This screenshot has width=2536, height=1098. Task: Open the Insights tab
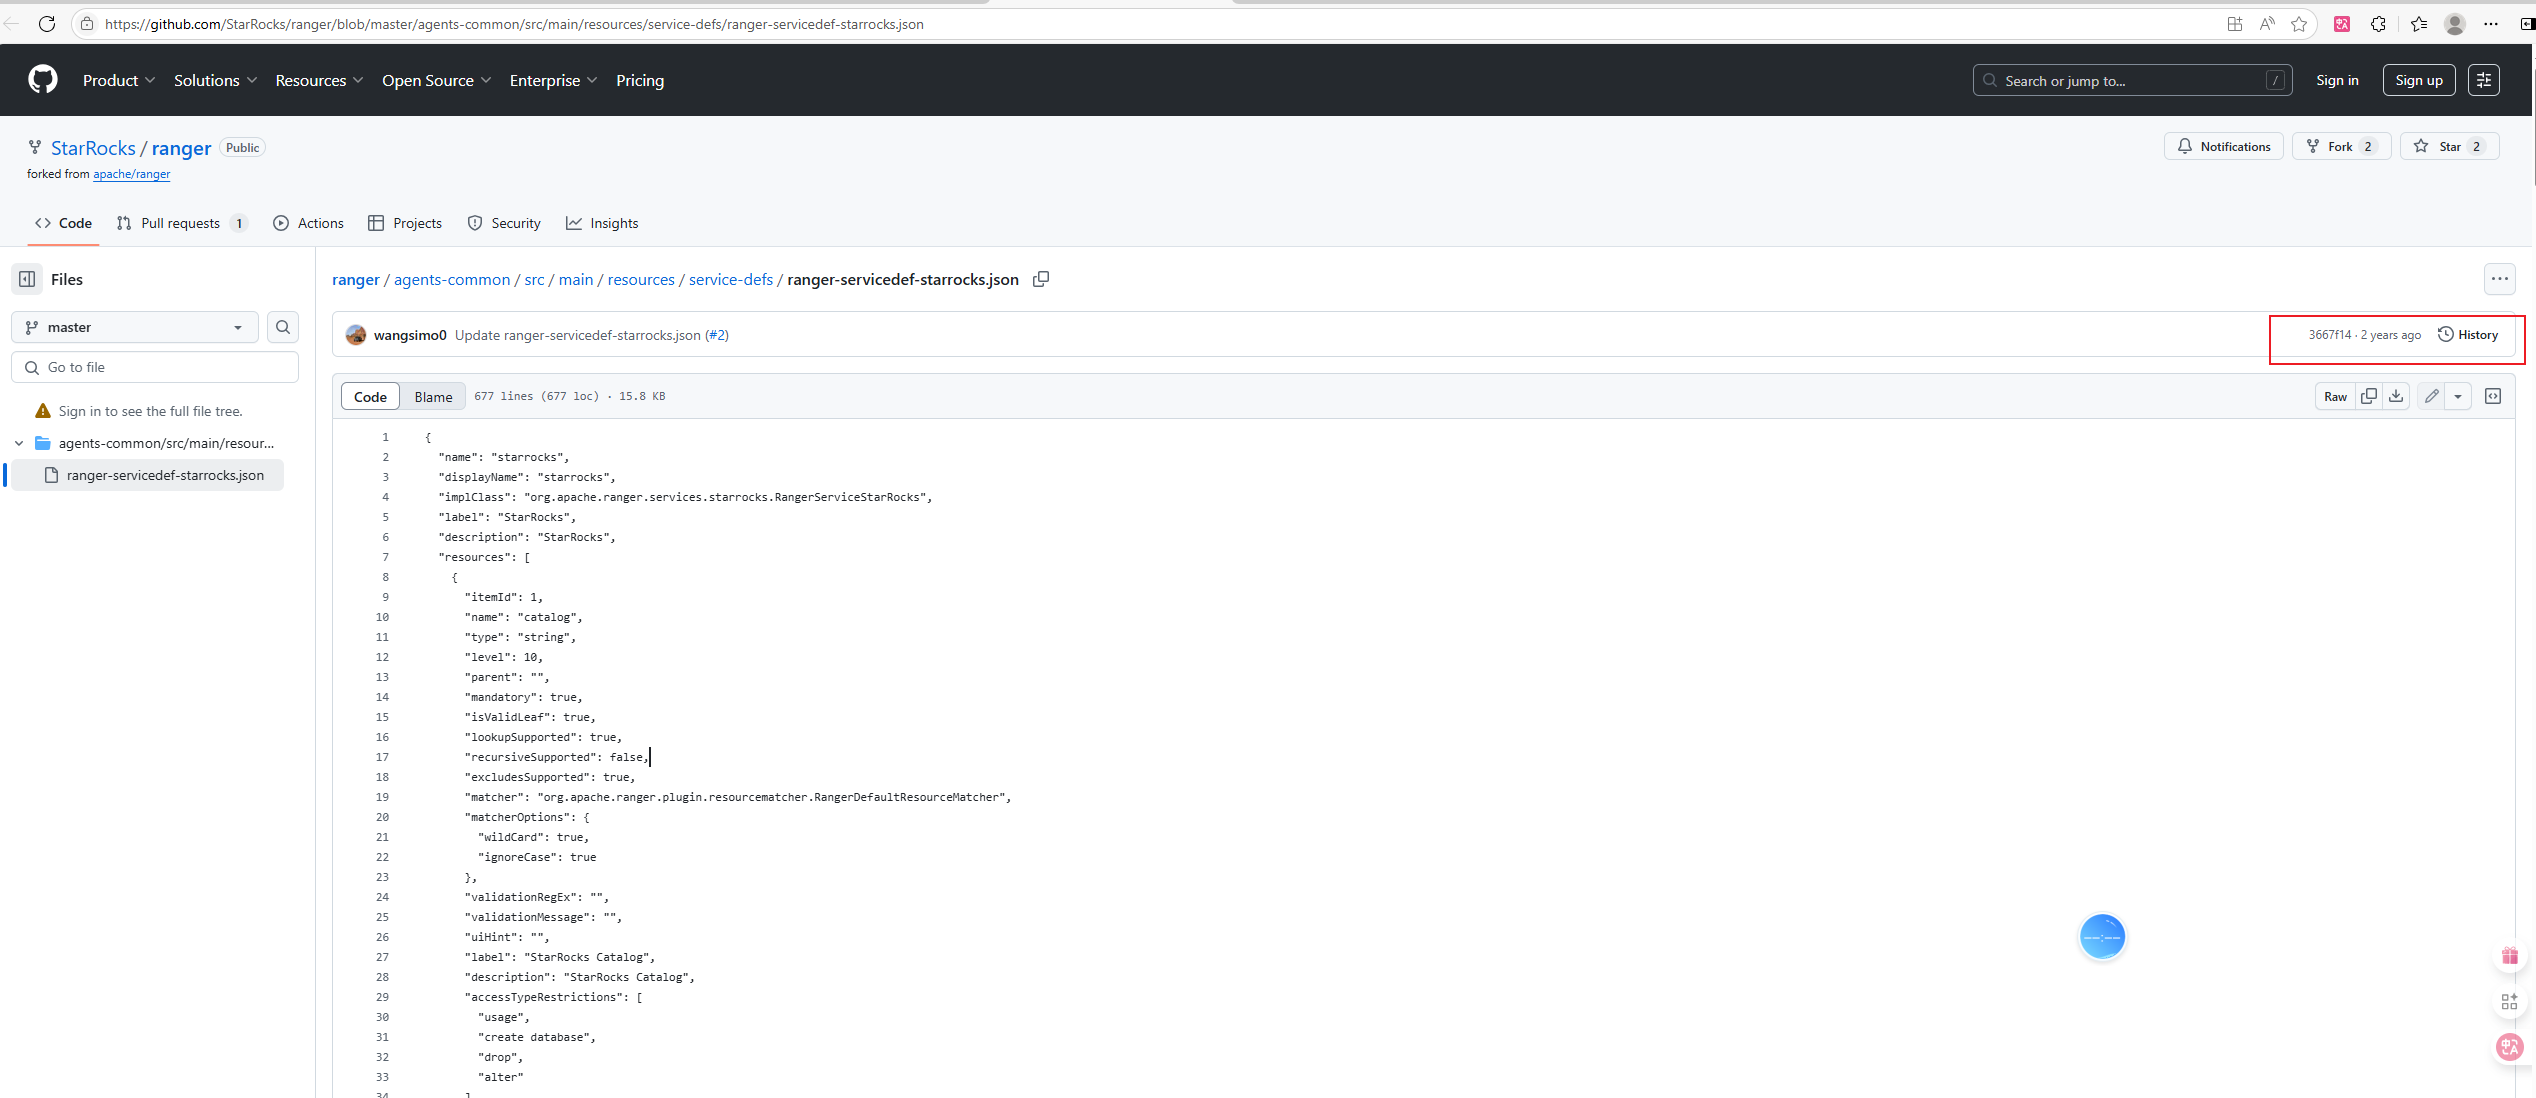(602, 223)
